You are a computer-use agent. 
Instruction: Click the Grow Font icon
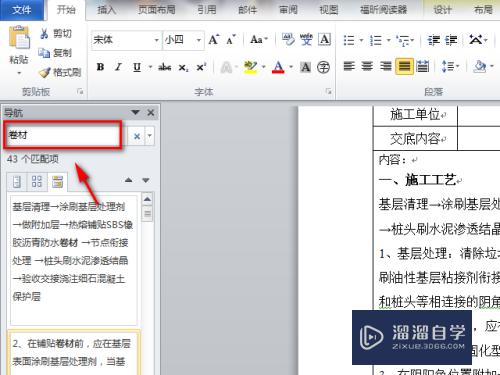click(214, 40)
